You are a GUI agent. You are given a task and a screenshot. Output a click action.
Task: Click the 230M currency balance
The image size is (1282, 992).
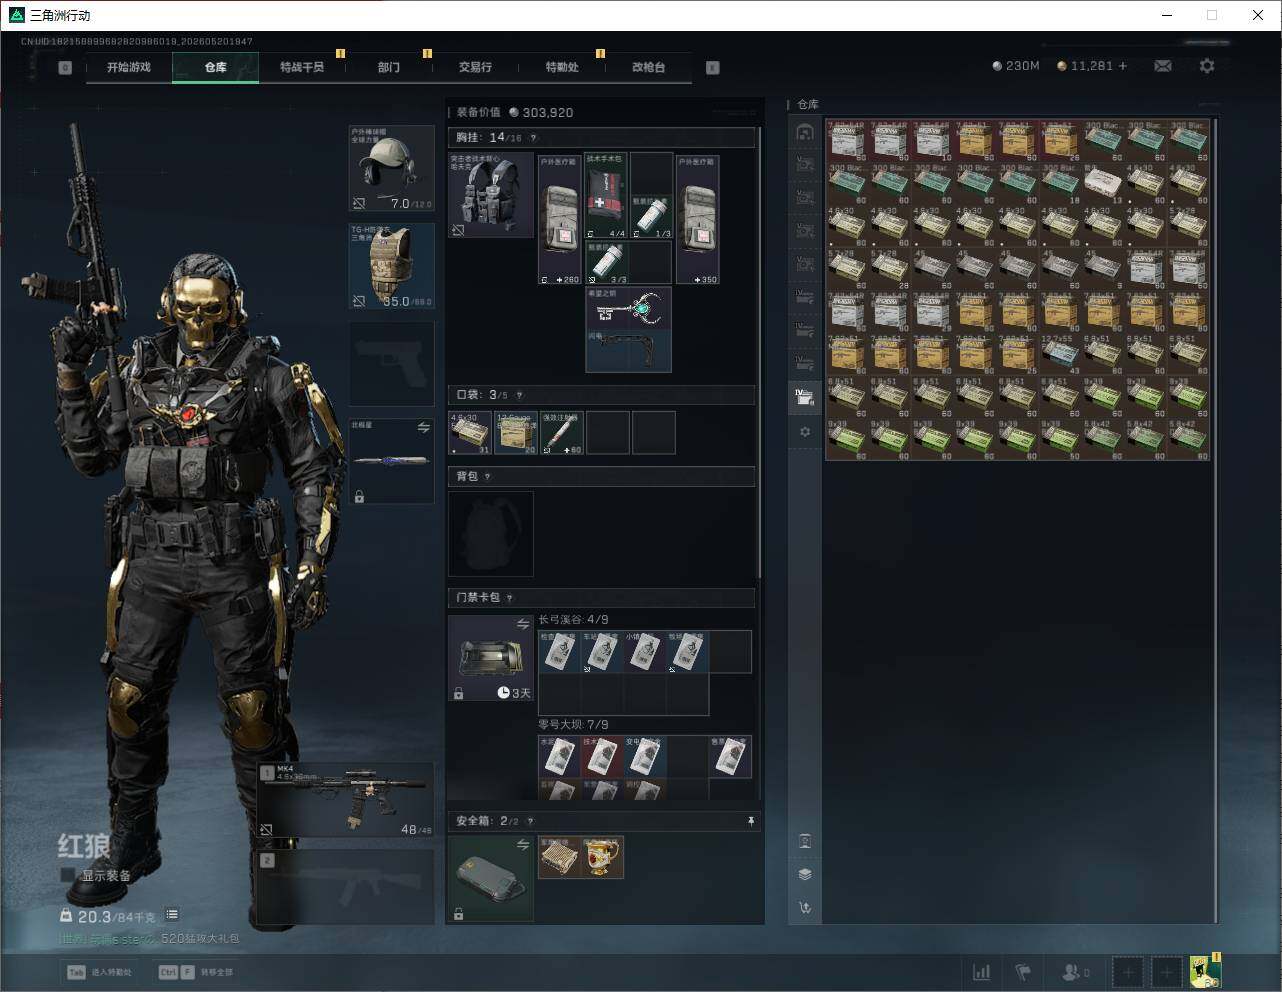click(x=1015, y=66)
